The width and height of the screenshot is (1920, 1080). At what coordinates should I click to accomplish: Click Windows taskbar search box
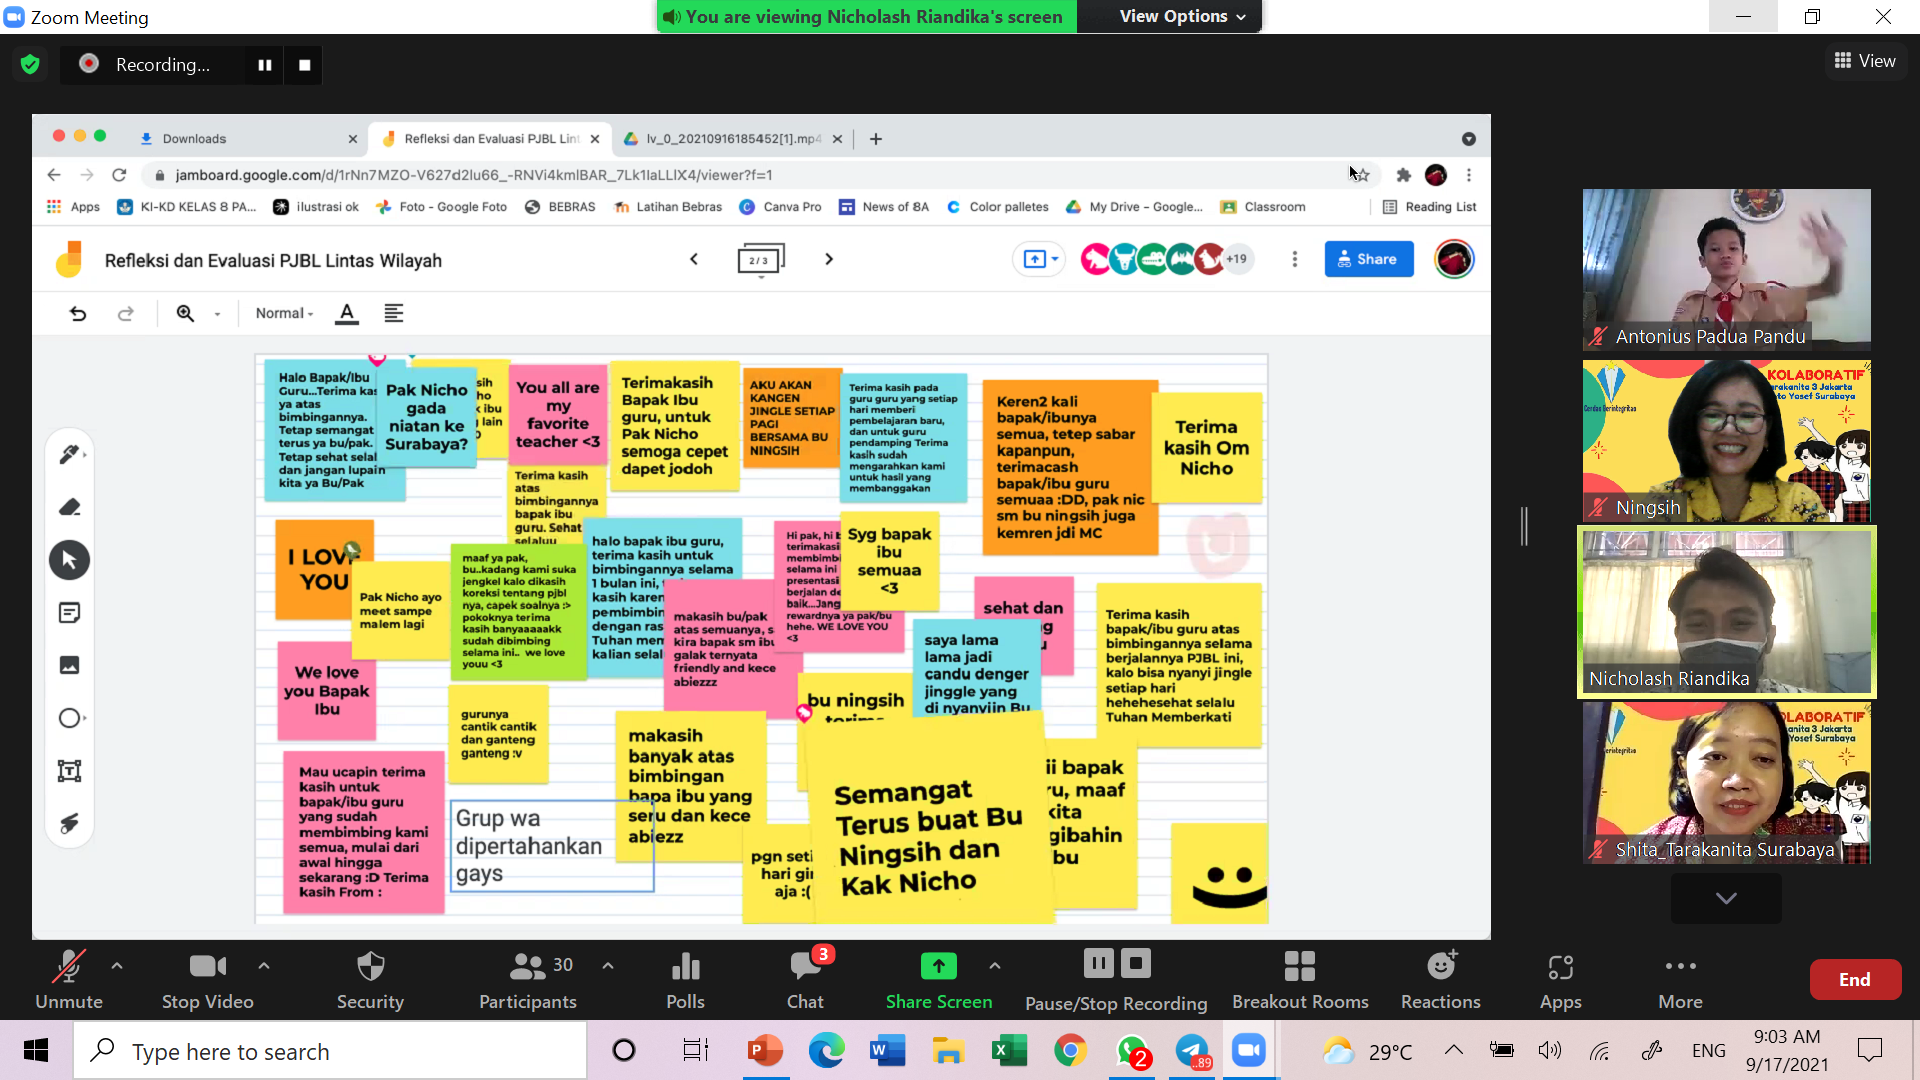pyautogui.click(x=330, y=1051)
